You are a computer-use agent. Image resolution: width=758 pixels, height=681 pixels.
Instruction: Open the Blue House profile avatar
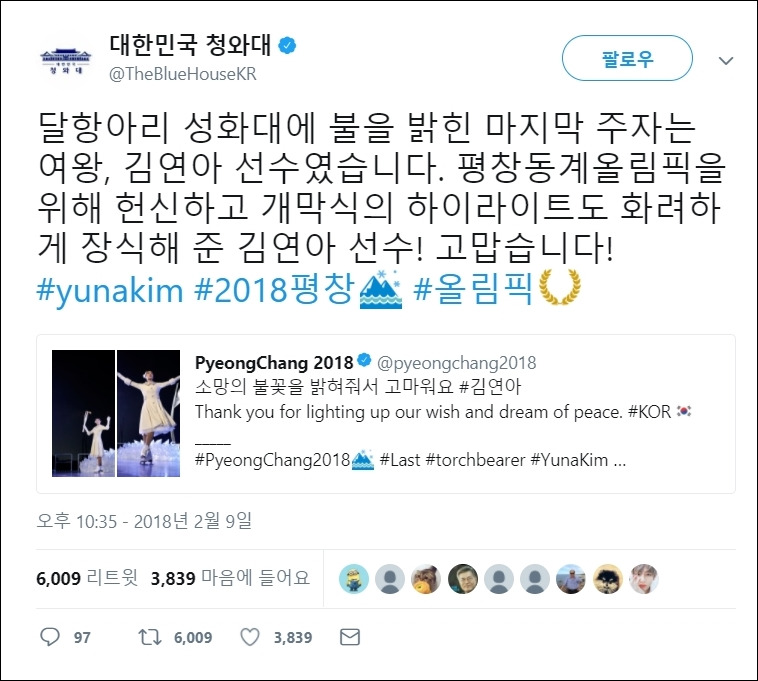click(65, 60)
